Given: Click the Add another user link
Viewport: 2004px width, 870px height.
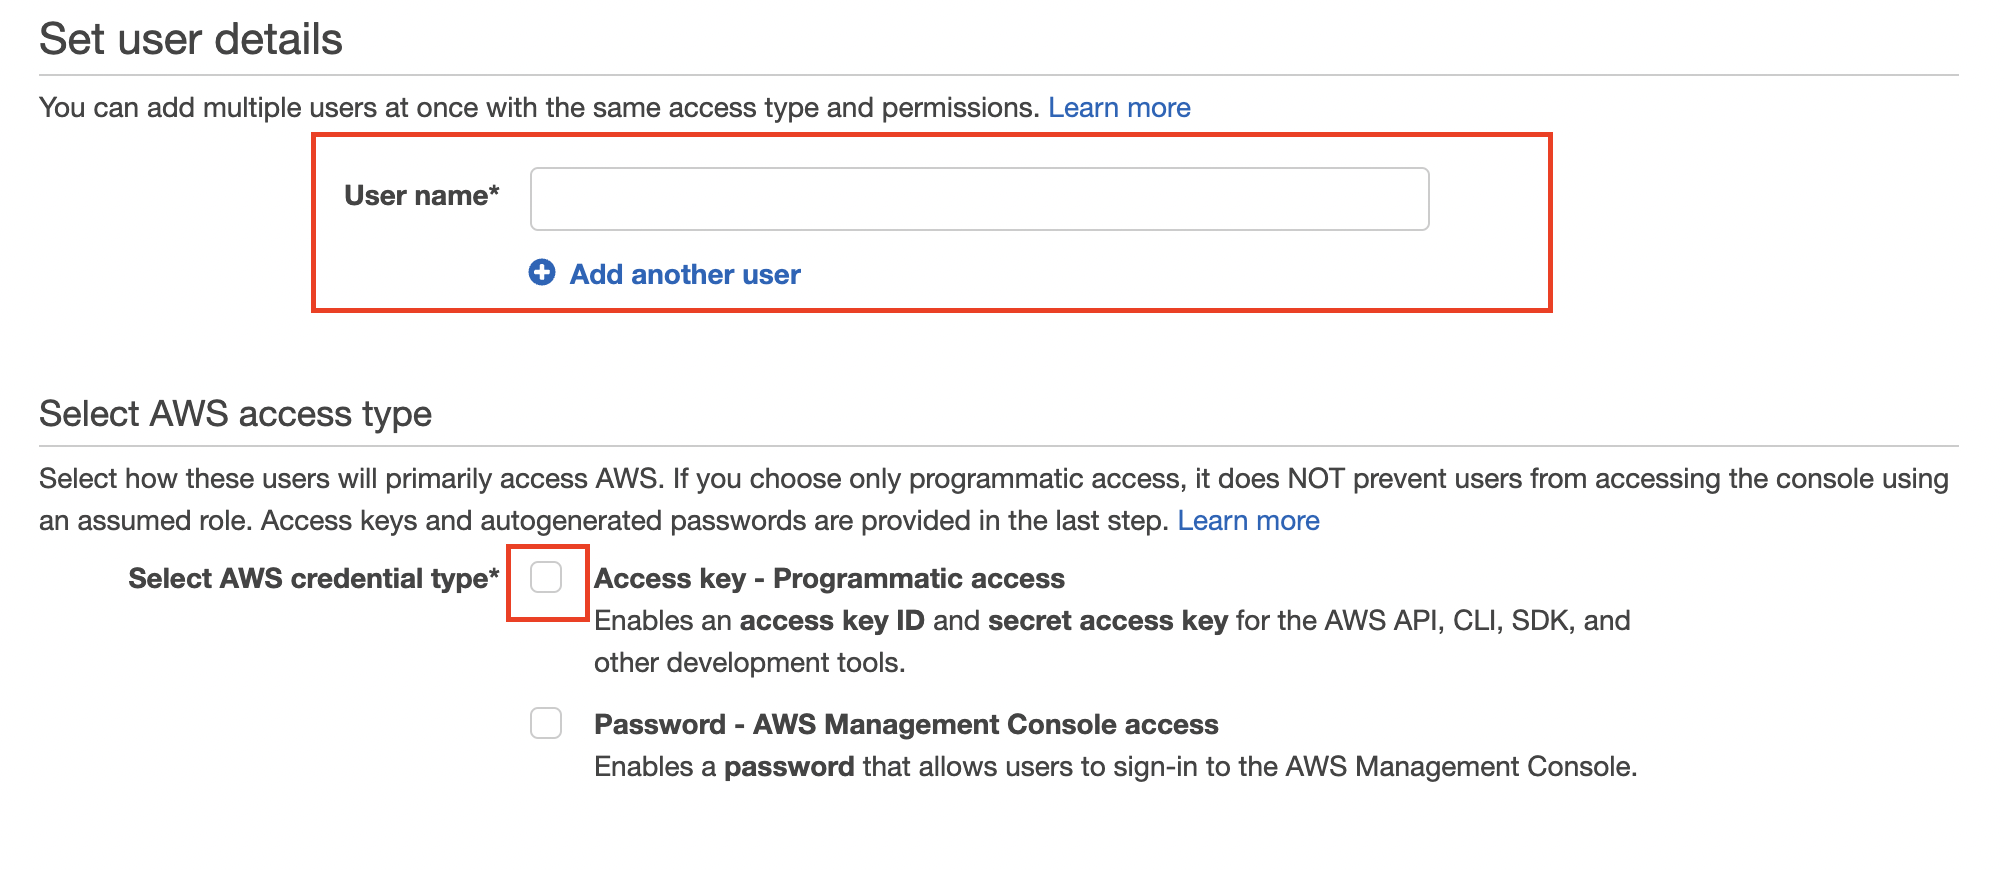Looking at the screenshot, I should point(685,274).
